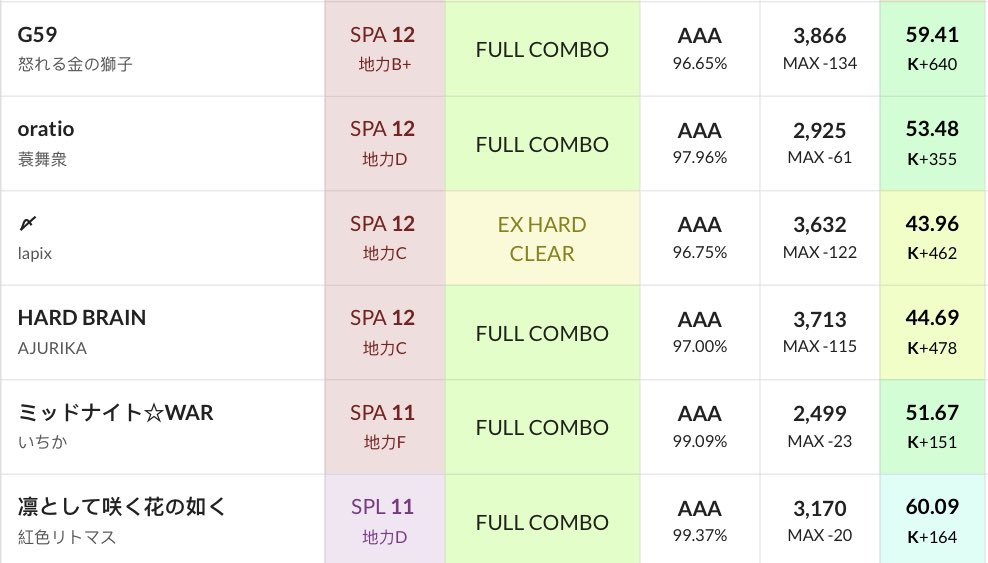Viewport: 988px width, 563px height.
Task: Click the FULL COMBO lamp for G59
Action: coord(541,49)
